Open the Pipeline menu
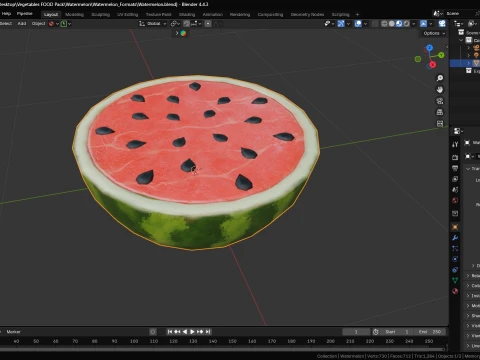Image resolution: width=480 pixels, height=360 pixels. pos(25,14)
